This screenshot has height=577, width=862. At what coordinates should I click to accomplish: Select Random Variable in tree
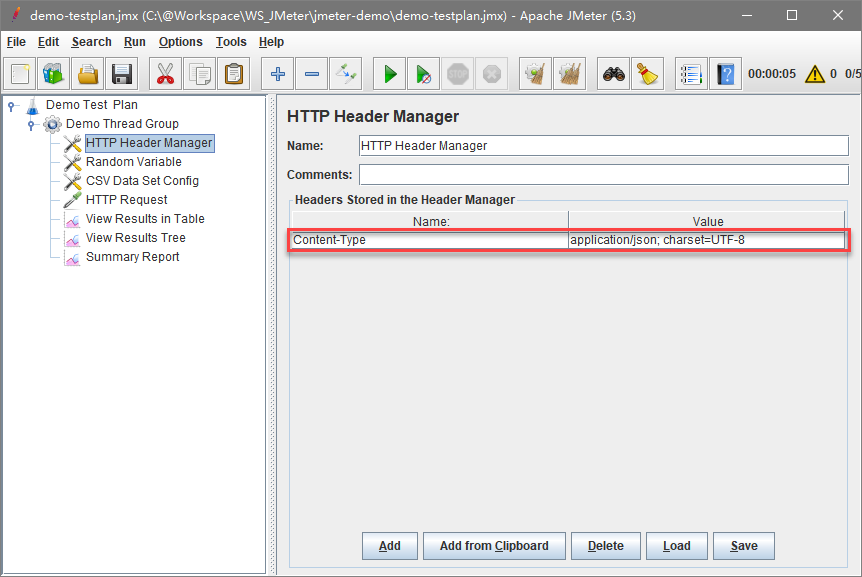tap(134, 162)
